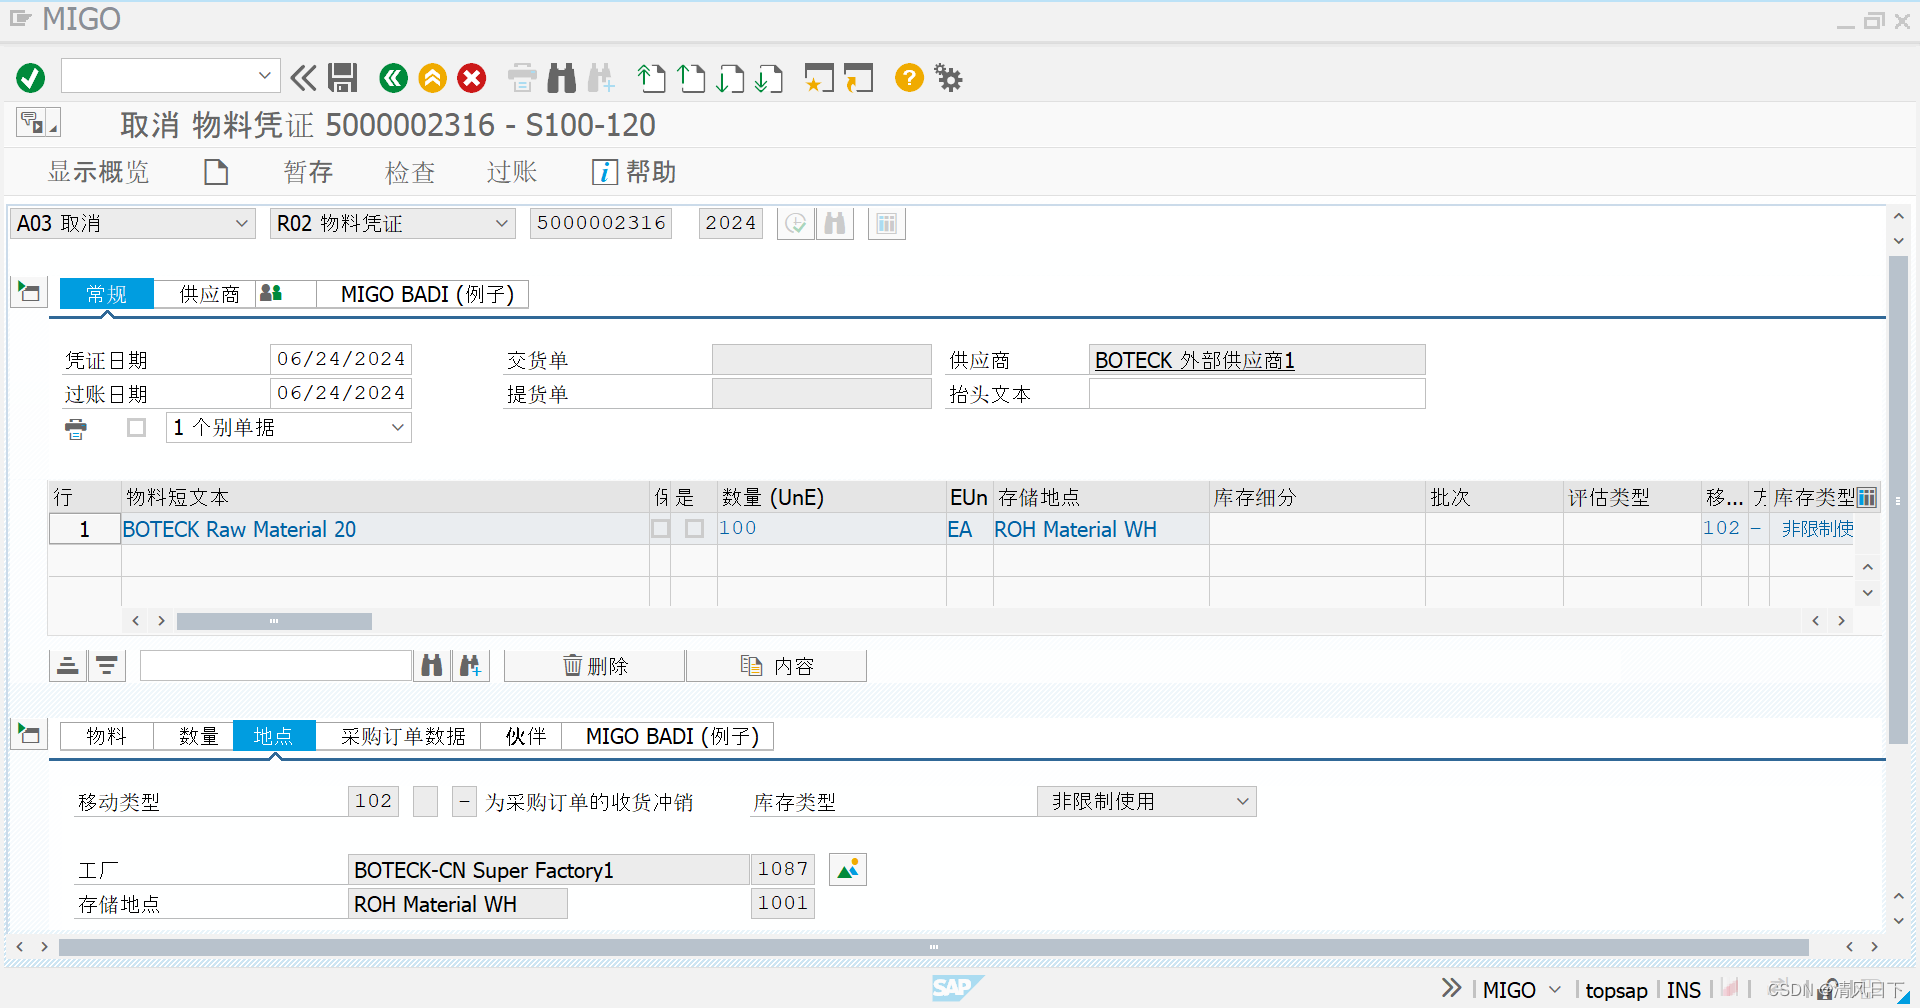Click the Generate shortcut icon
The height and width of the screenshot is (1008, 1920).
coord(858,78)
